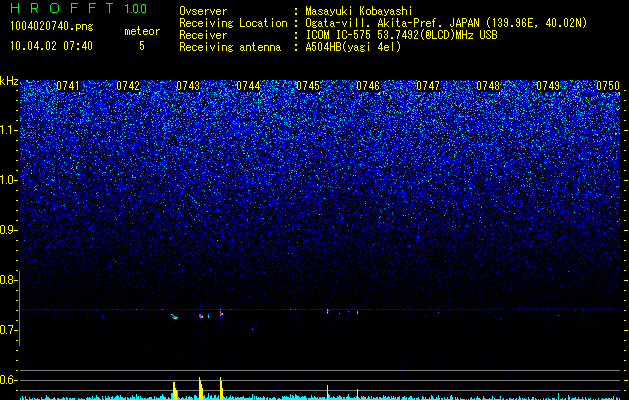The image size is (629, 400).
Task: Click the date stamp 10.04.02 07:40
Action: point(51,46)
